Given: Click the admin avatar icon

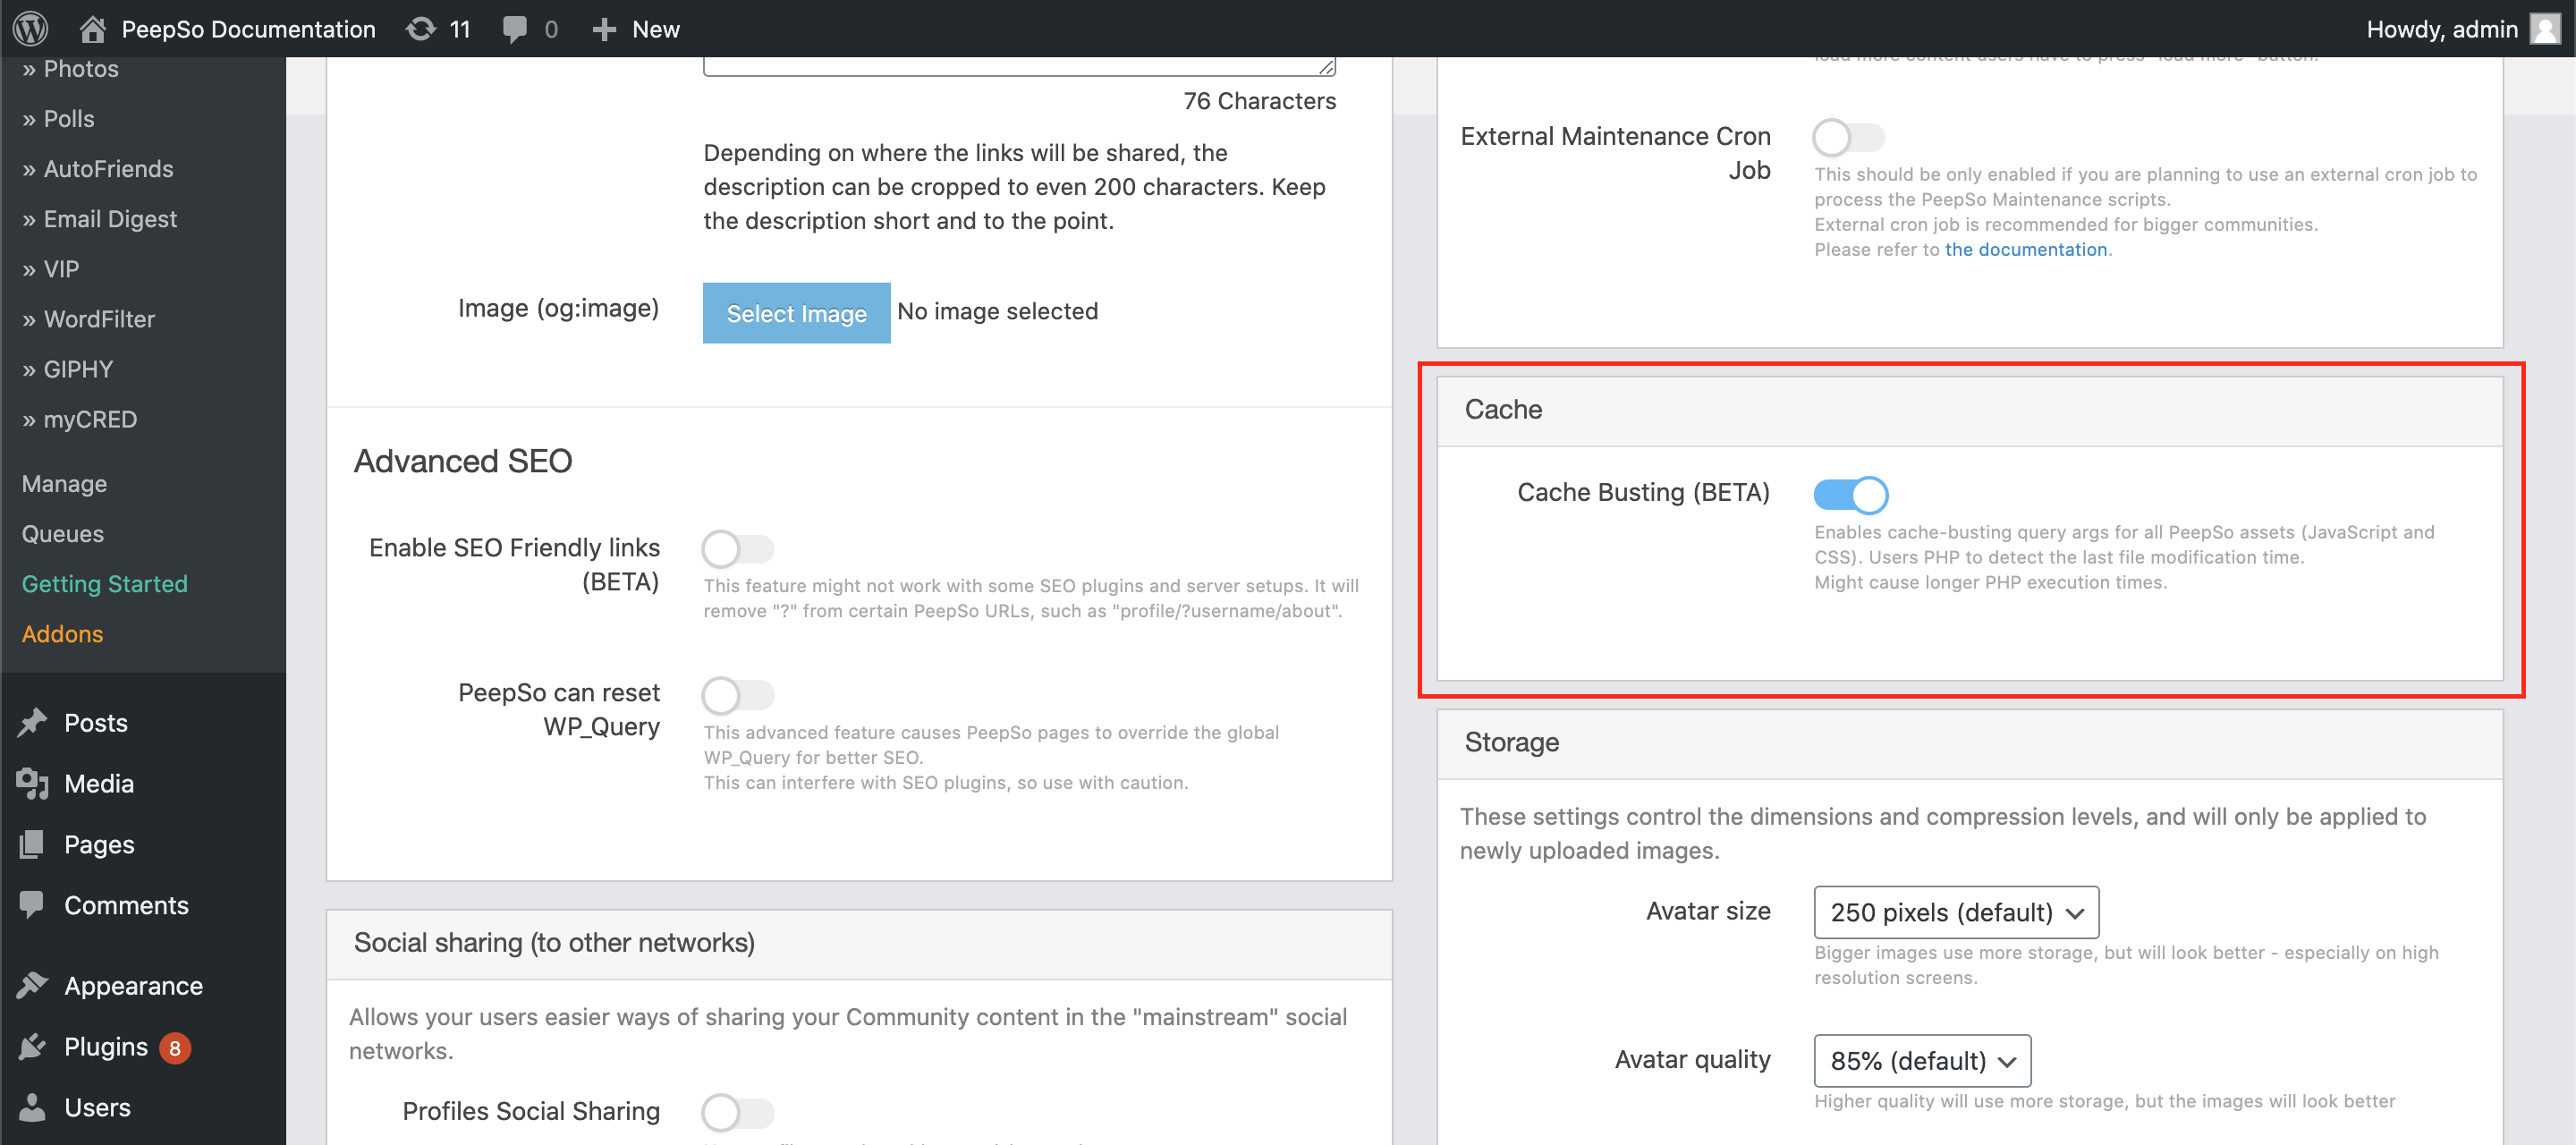Looking at the screenshot, I should pos(2546,29).
